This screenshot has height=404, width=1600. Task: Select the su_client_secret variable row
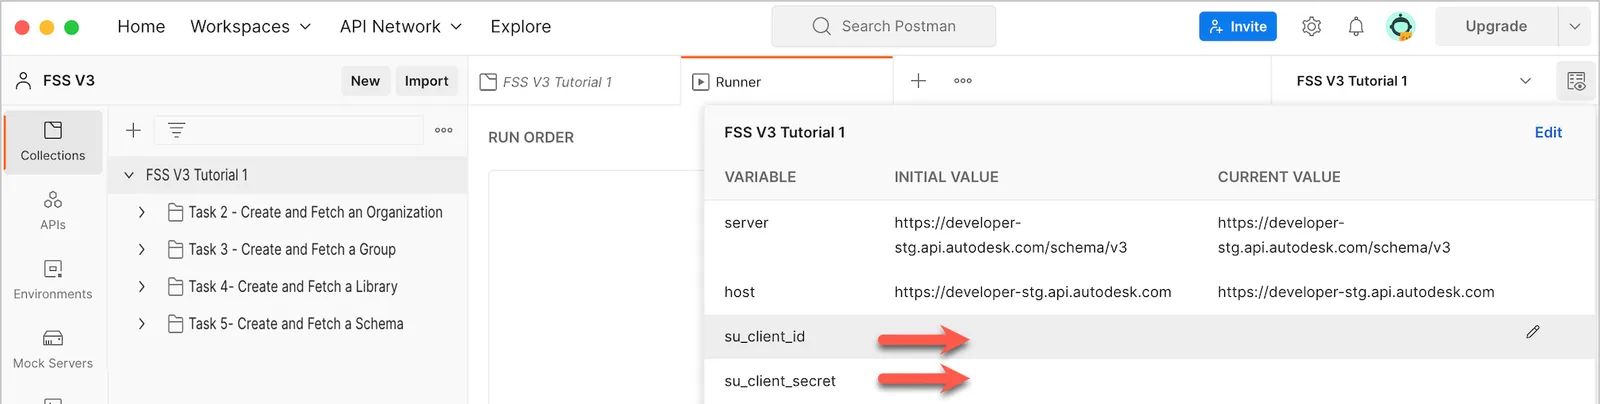click(1150, 381)
